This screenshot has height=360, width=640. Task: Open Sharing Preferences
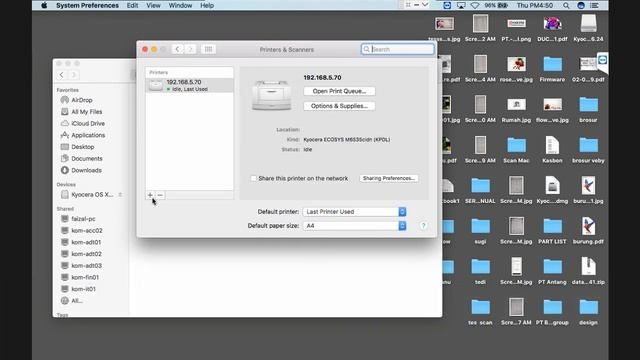[389, 178]
